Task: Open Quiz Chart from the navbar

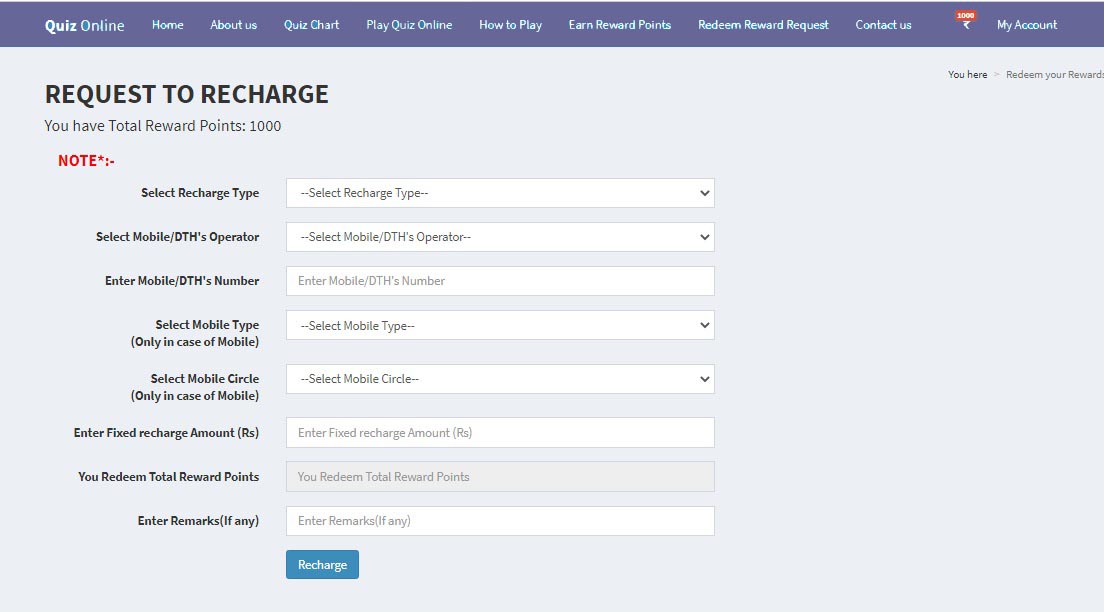Action: [311, 25]
